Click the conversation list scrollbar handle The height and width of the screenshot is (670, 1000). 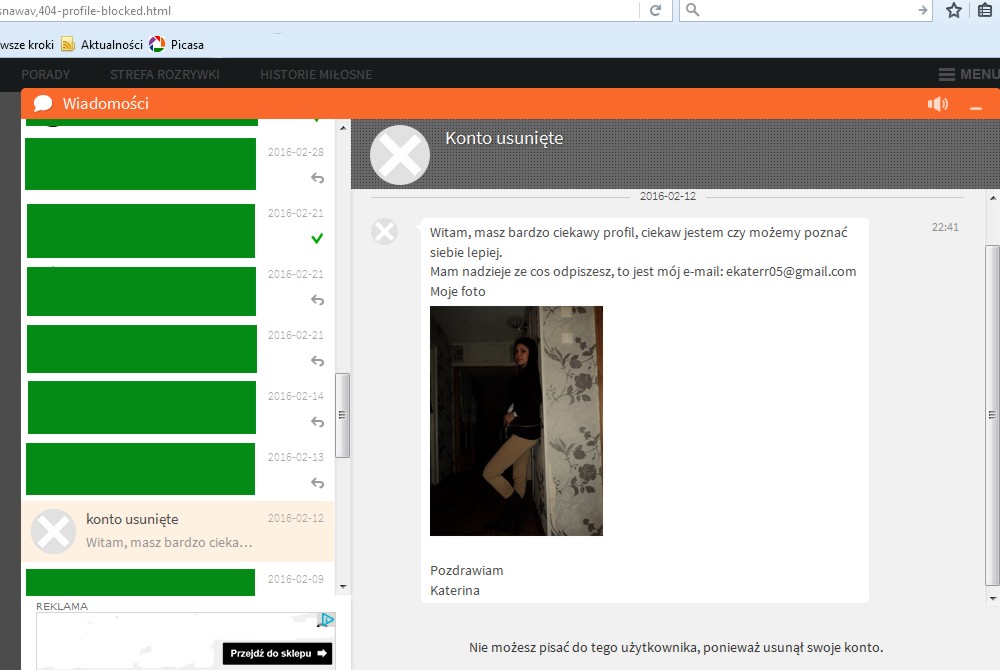point(342,415)
